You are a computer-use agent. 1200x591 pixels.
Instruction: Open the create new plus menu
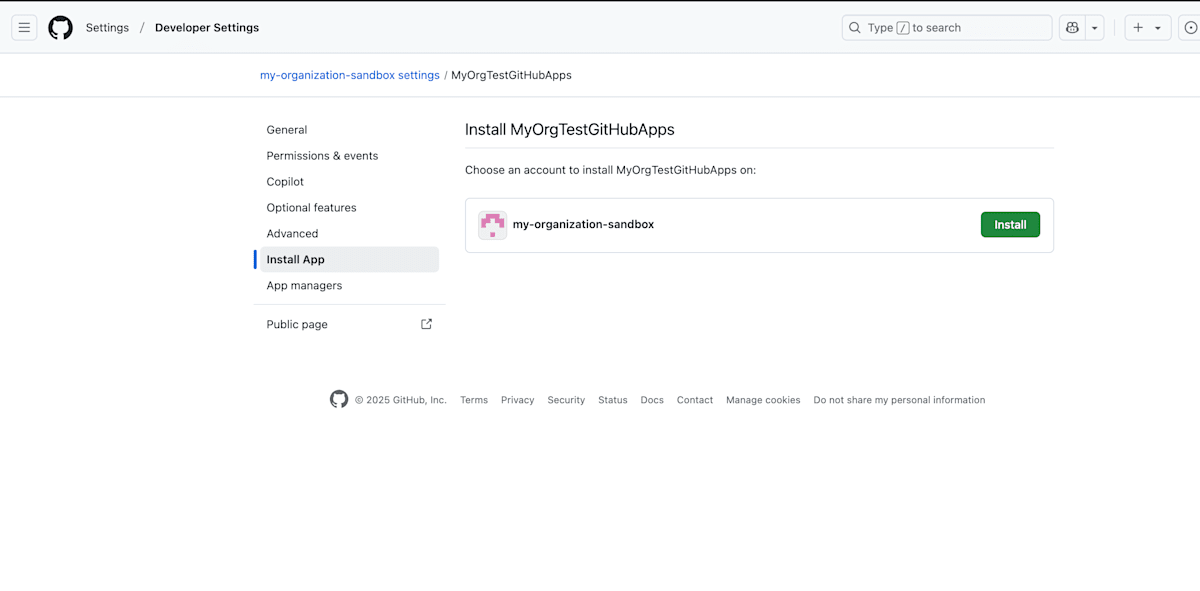[x=1147, y=28]
